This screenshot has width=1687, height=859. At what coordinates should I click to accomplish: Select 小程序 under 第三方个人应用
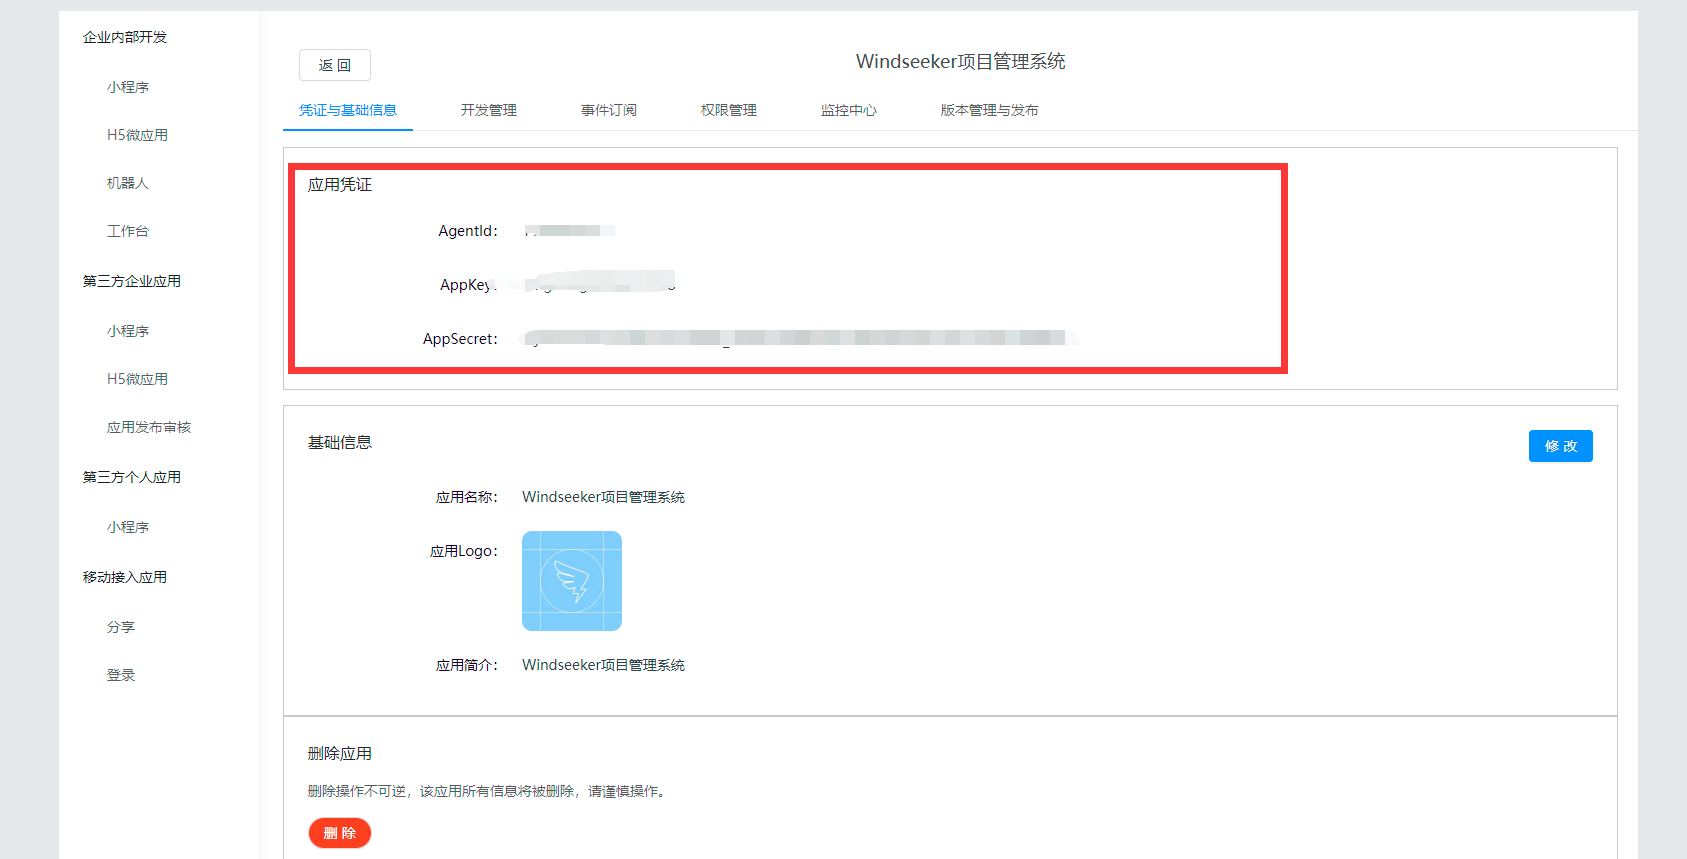coord(128,527)
